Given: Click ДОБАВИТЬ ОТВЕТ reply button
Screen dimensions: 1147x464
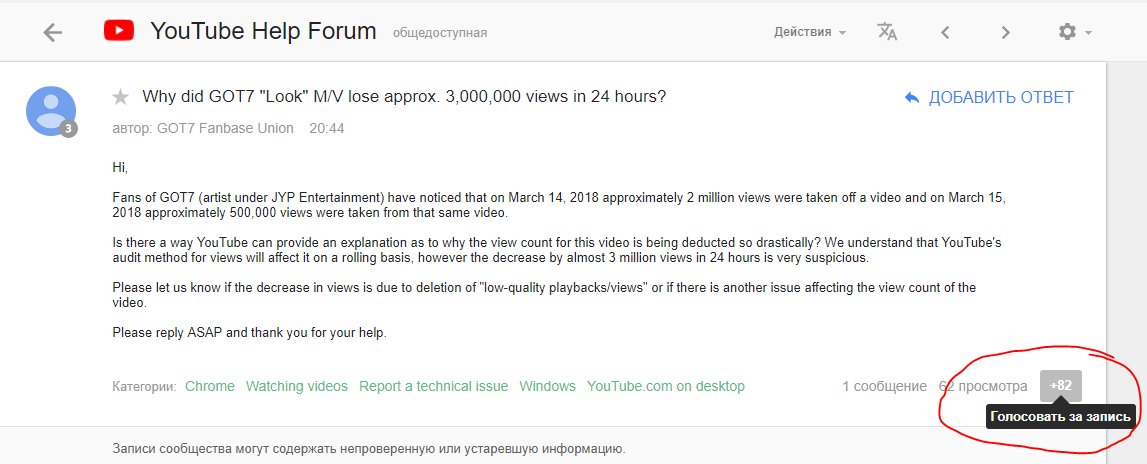Looking at the screenshot, I should (x=989, y=97).
